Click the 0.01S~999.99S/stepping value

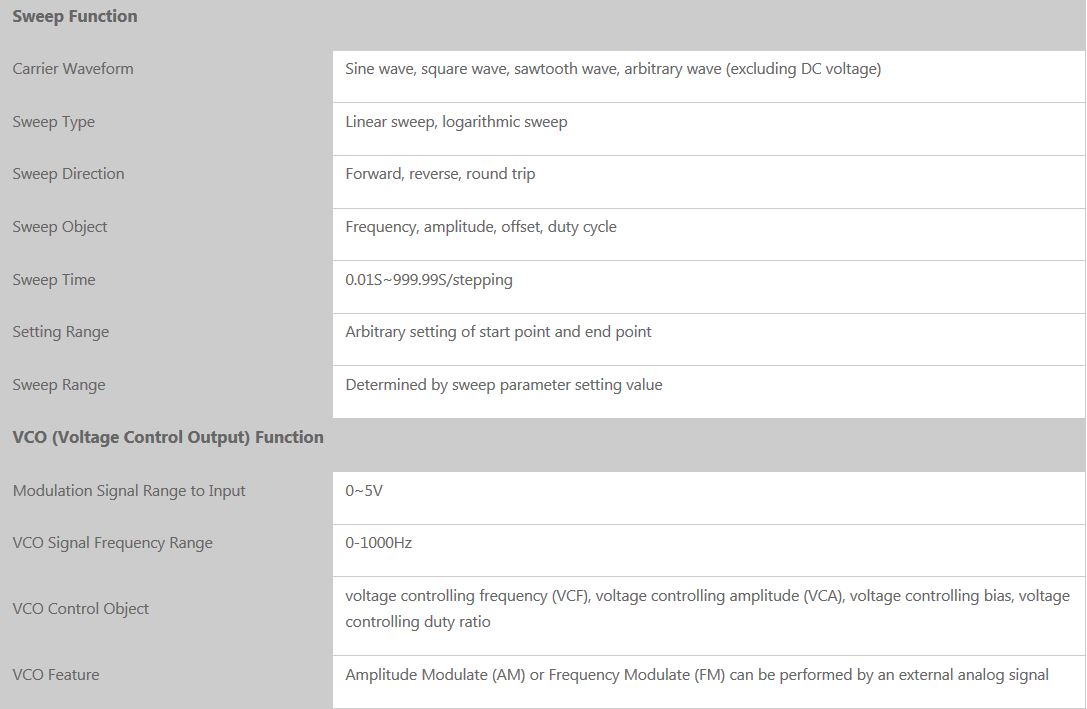click(x=429, y=280)
